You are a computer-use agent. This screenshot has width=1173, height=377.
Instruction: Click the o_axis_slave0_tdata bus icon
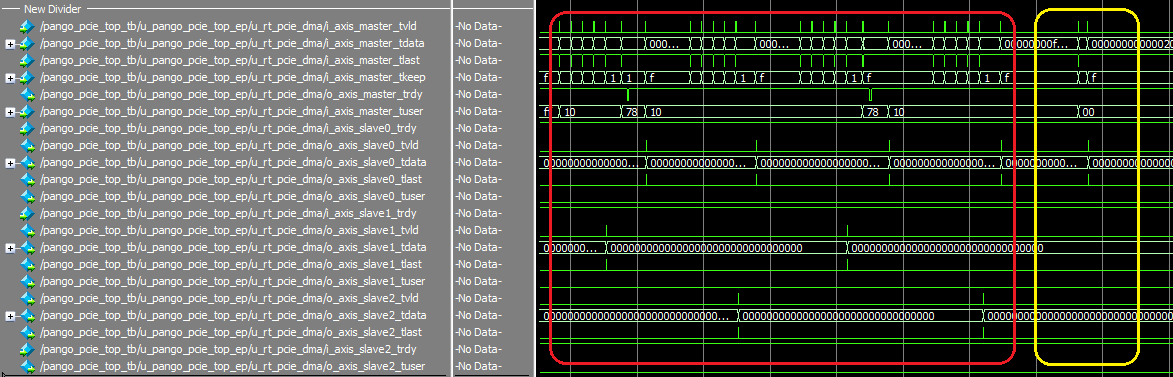click(28, 162)
